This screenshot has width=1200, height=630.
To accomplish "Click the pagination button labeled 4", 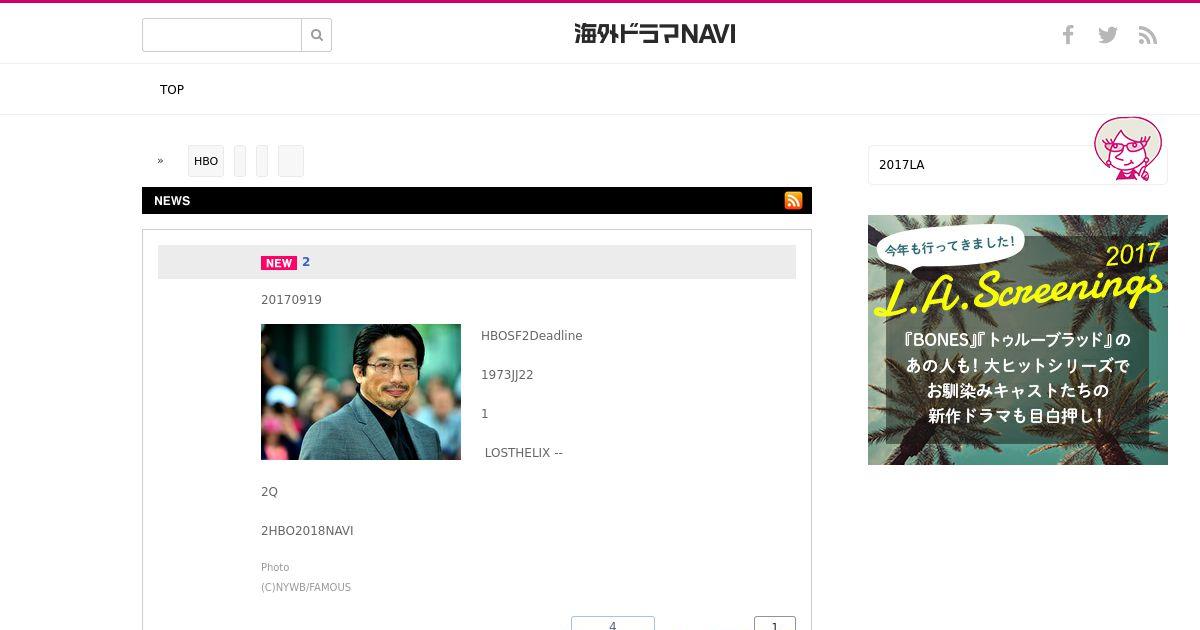I will tap(613, 624).
